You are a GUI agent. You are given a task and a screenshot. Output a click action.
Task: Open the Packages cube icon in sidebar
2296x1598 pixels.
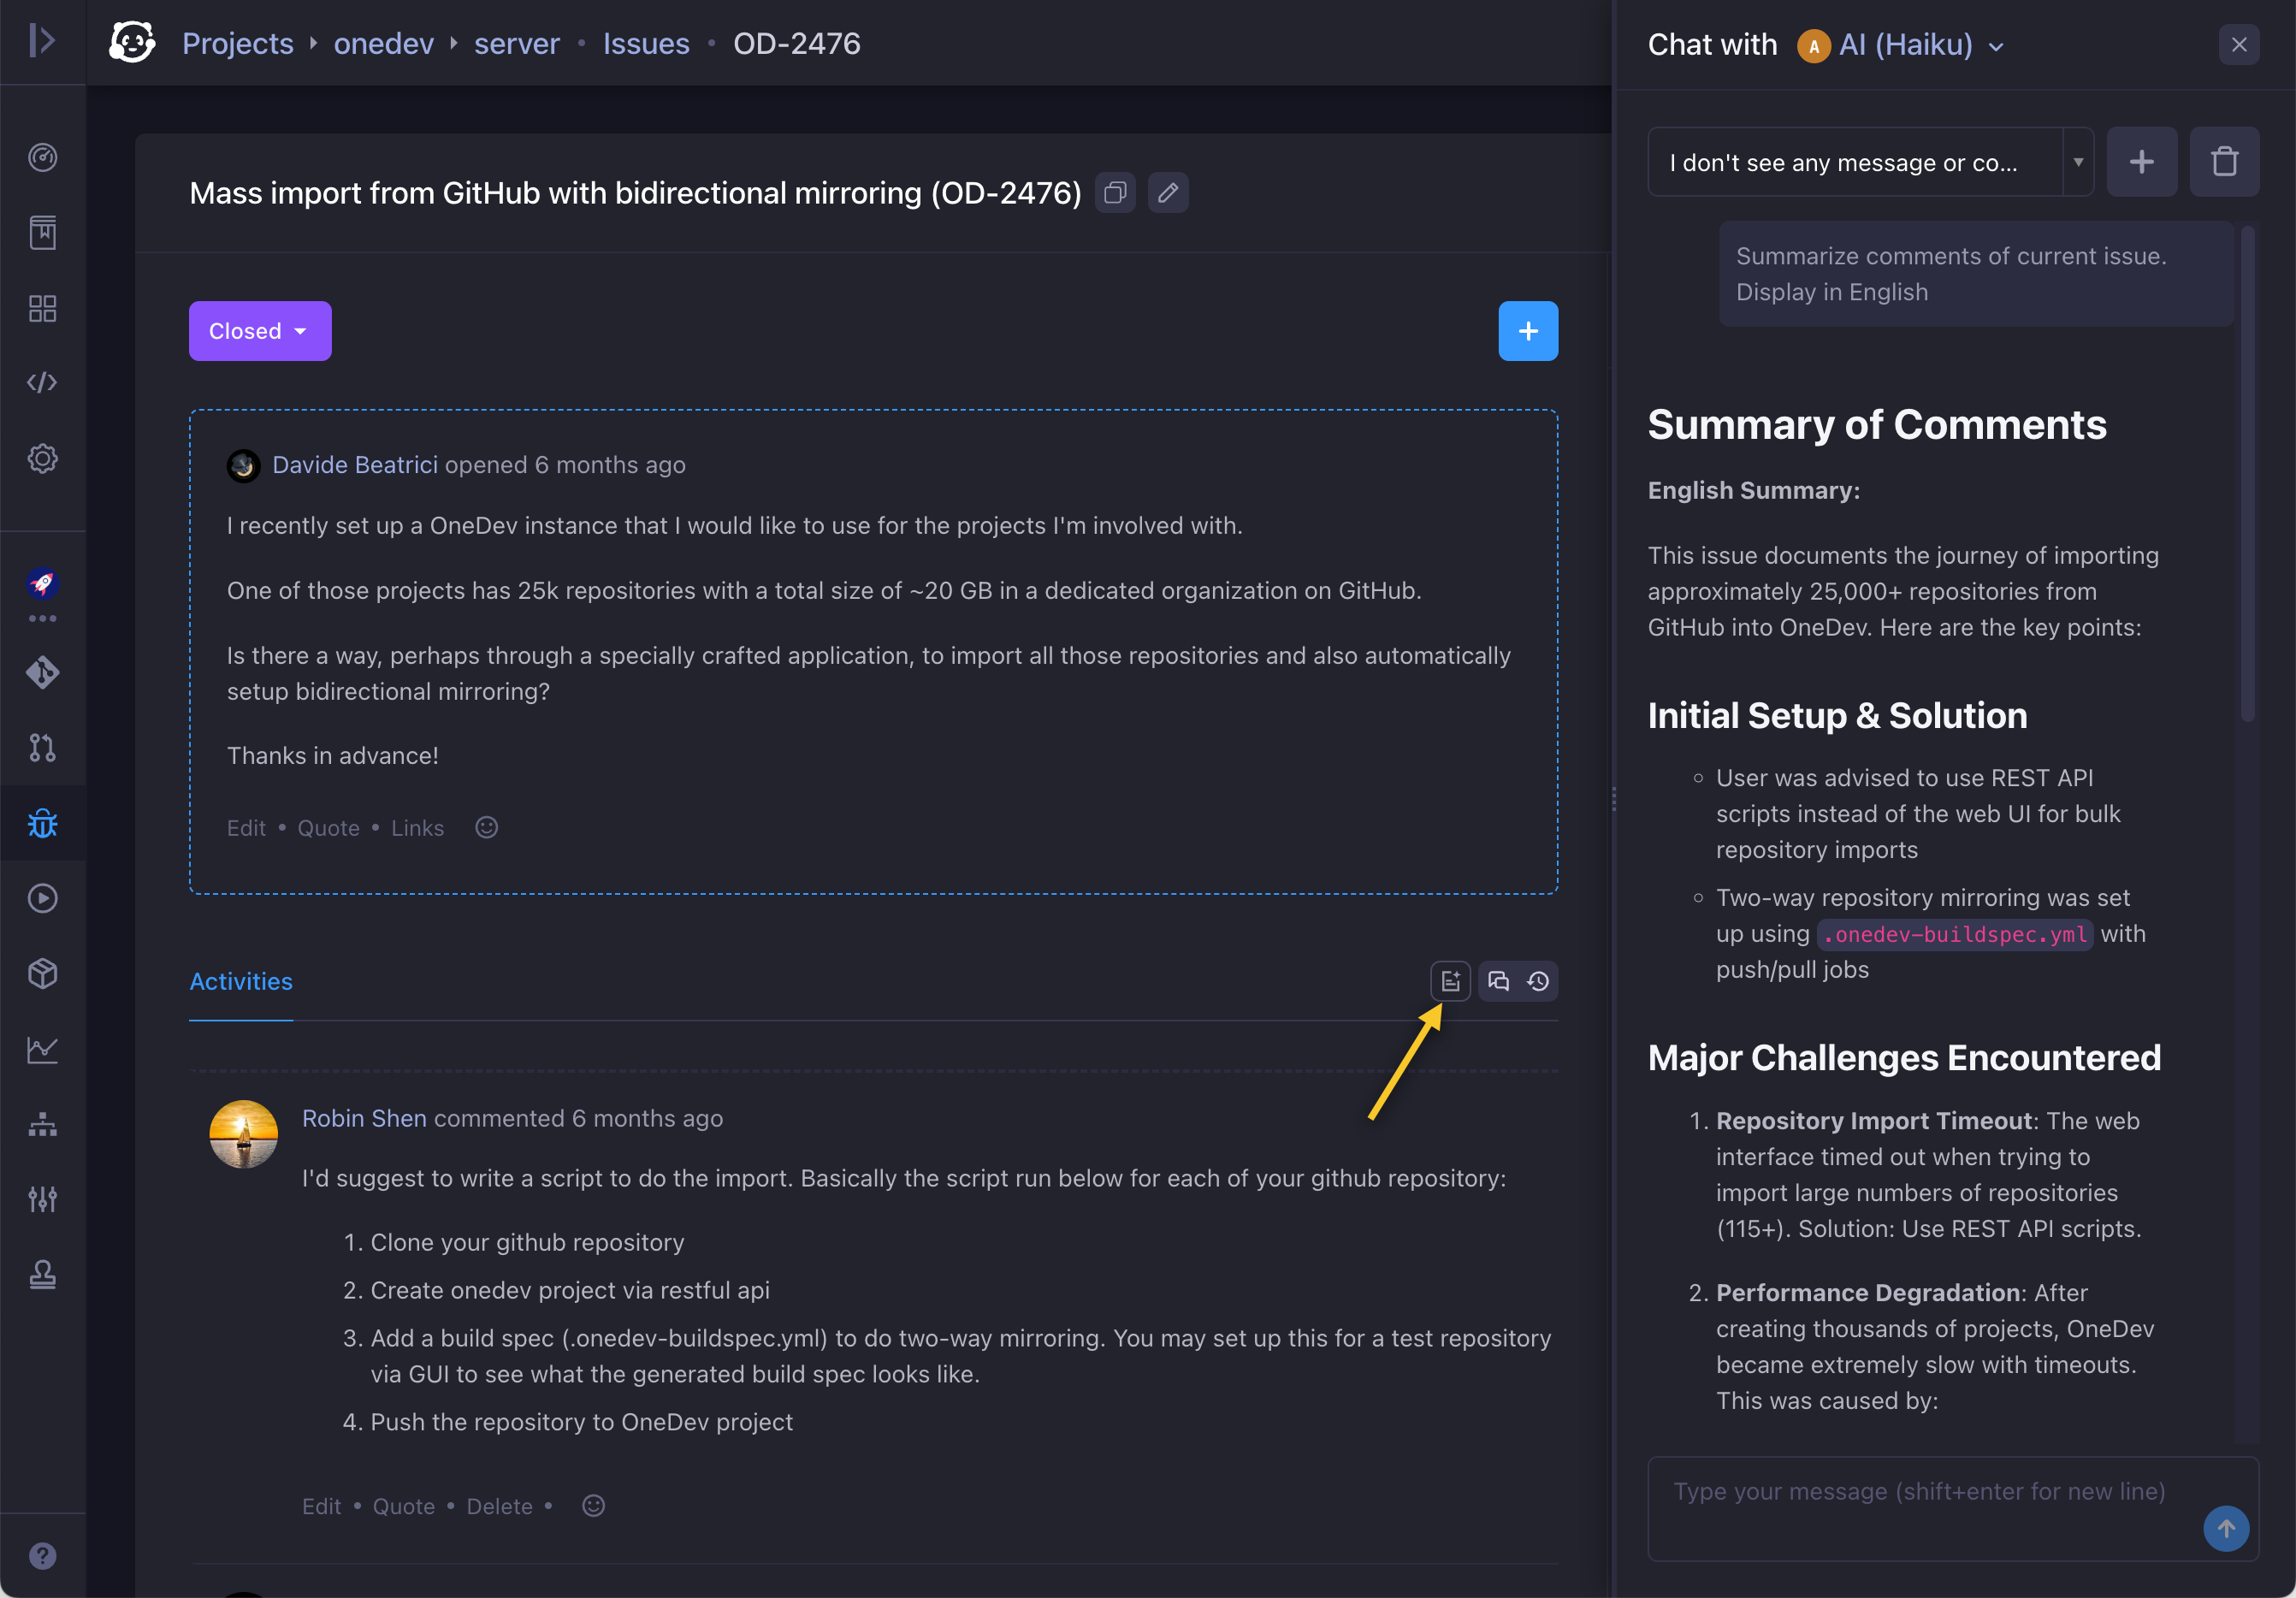tap(43, 974)
